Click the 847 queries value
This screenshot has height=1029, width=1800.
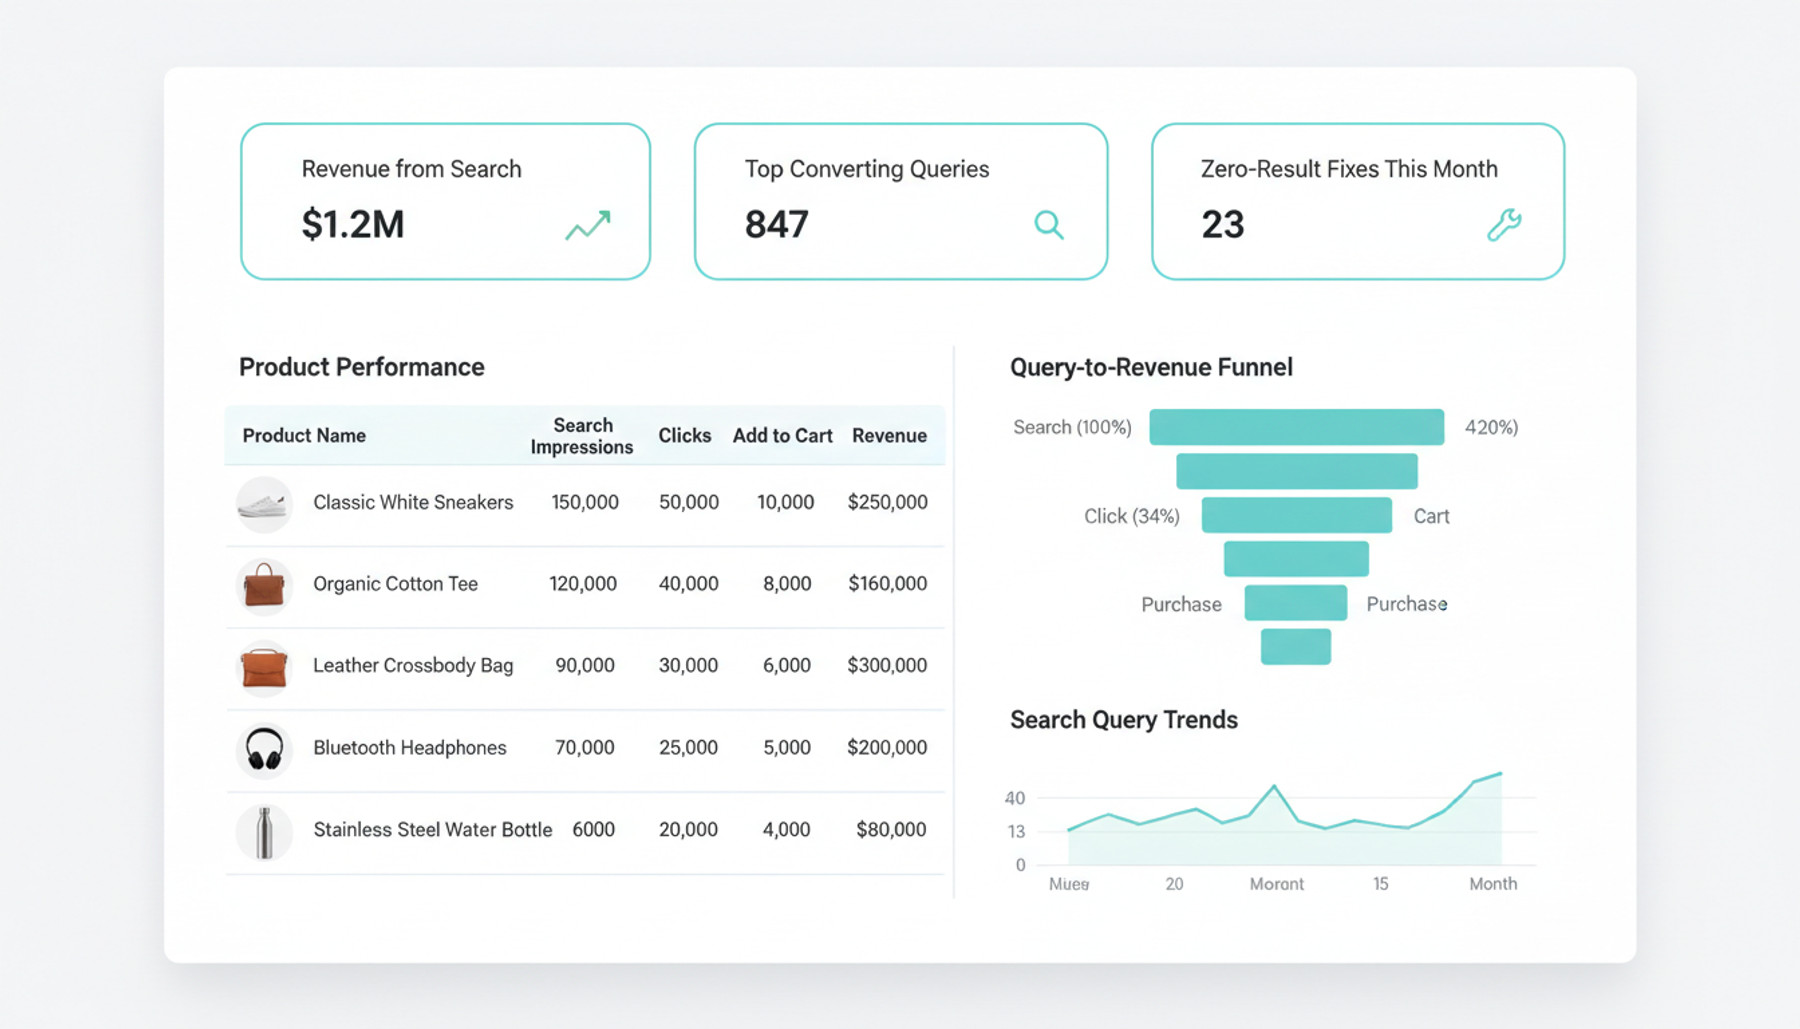click(777, 224)
